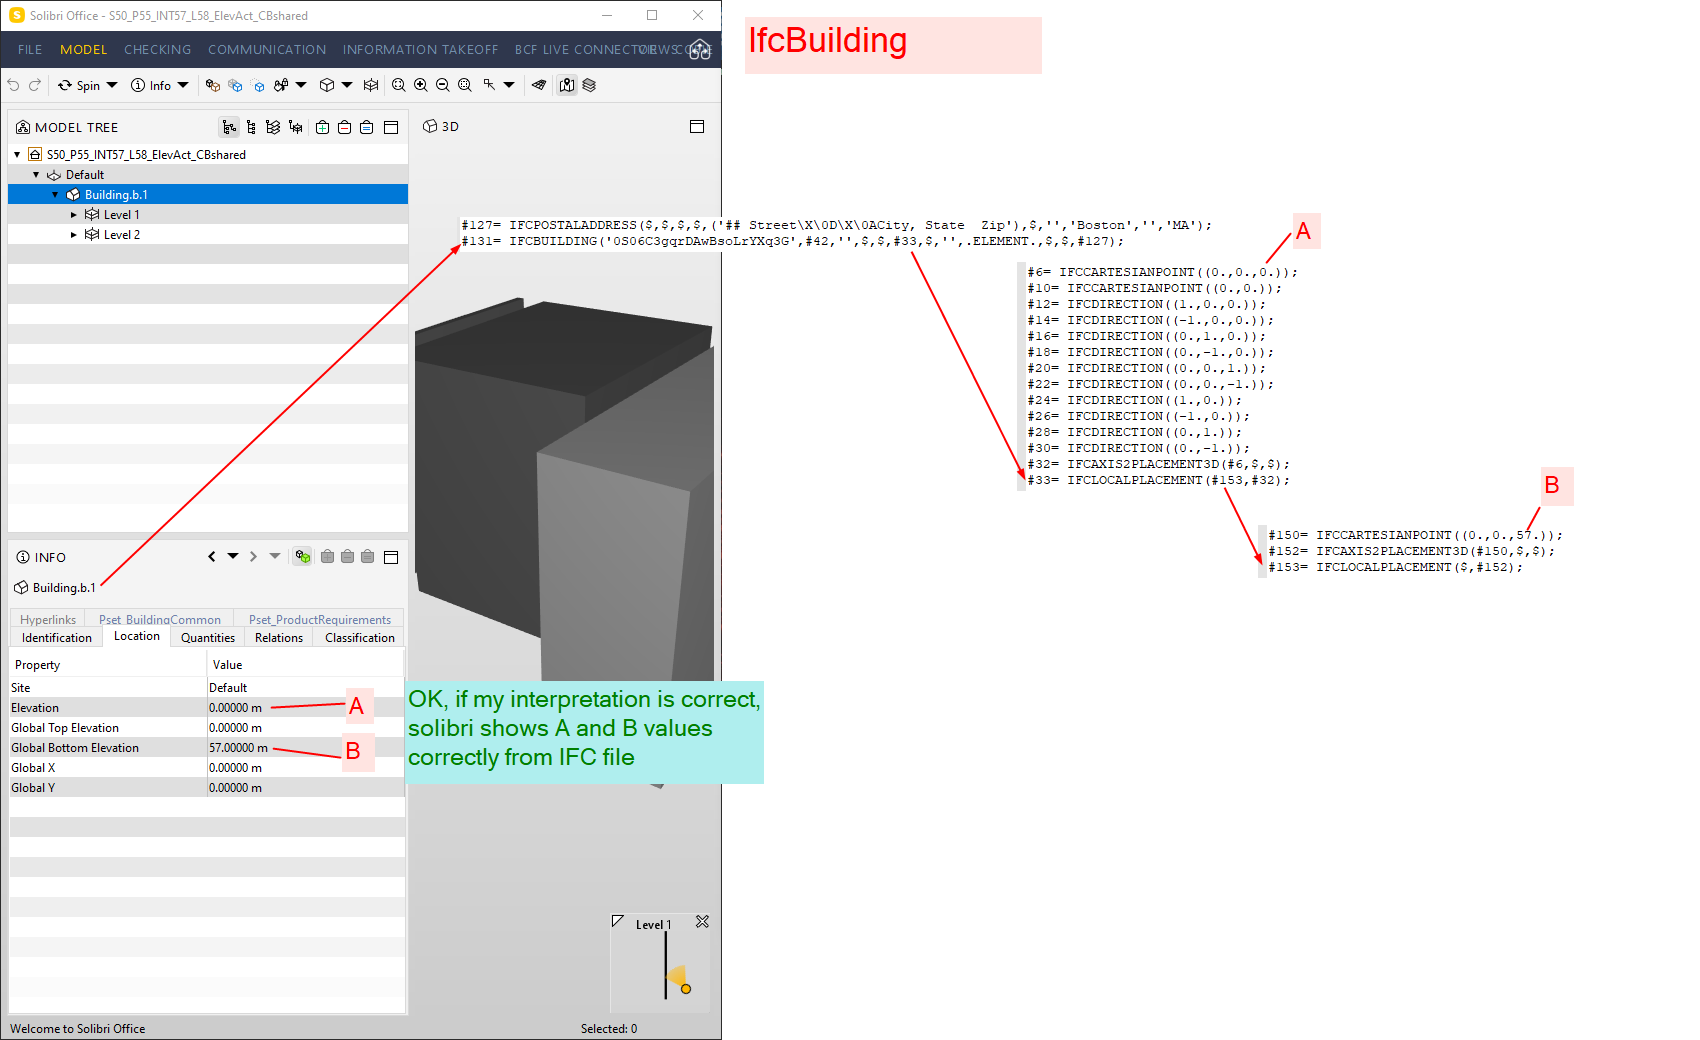Click the zoom-to-selection dotted magnifier icon
1700x1040 pixels.
coord(465,86)
